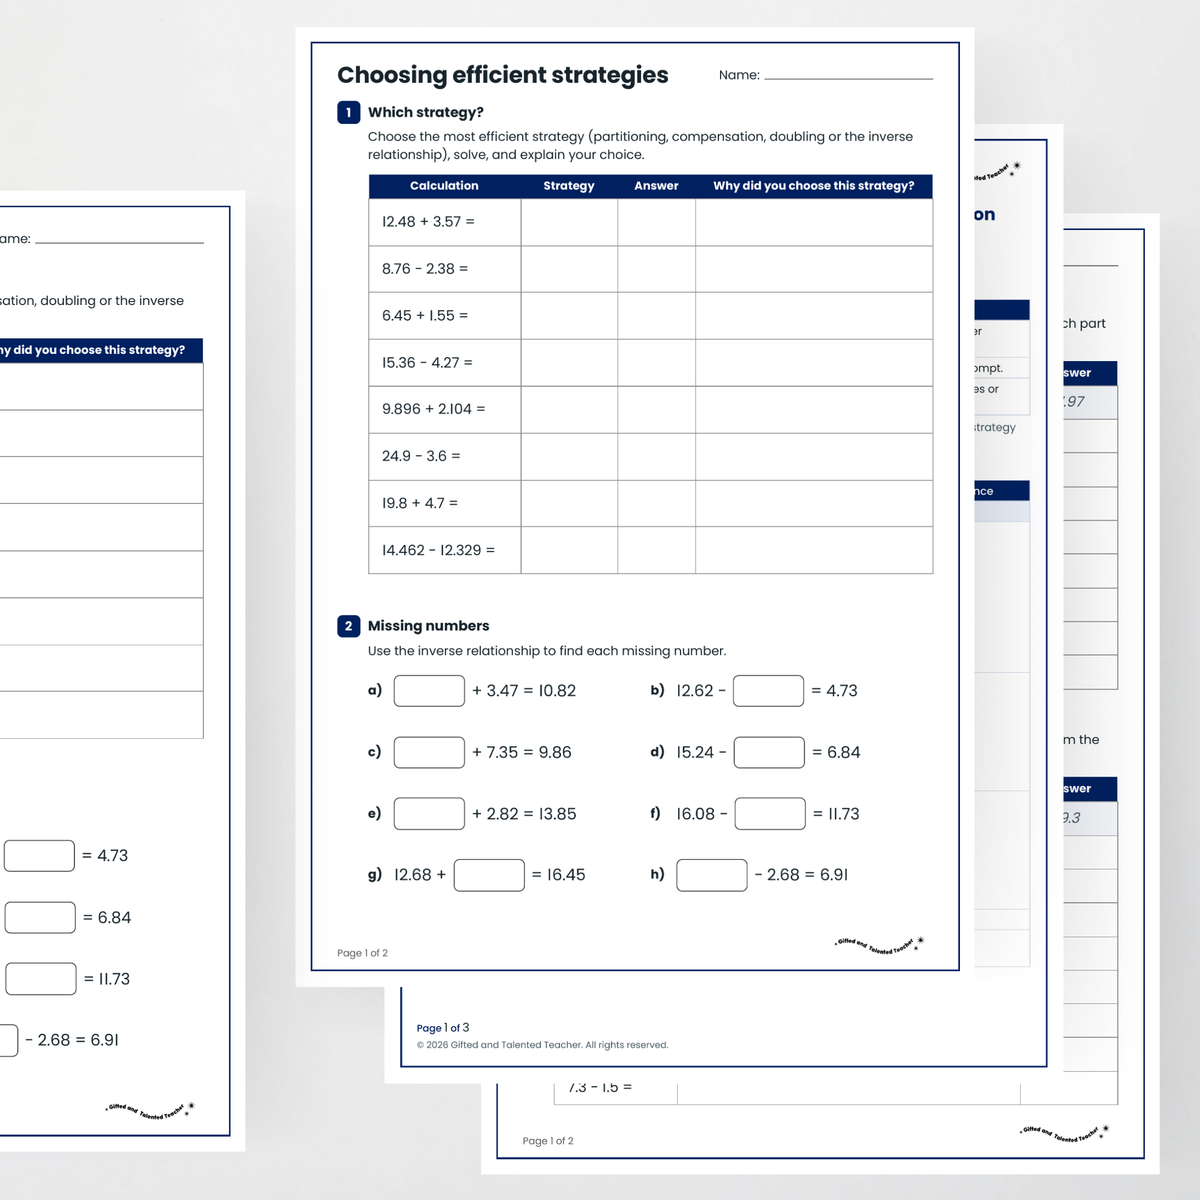Click the Strategy cell for 24.9 - 3.6
The width and height of the screenshot is (1200, 1200).
coord(569,456)
